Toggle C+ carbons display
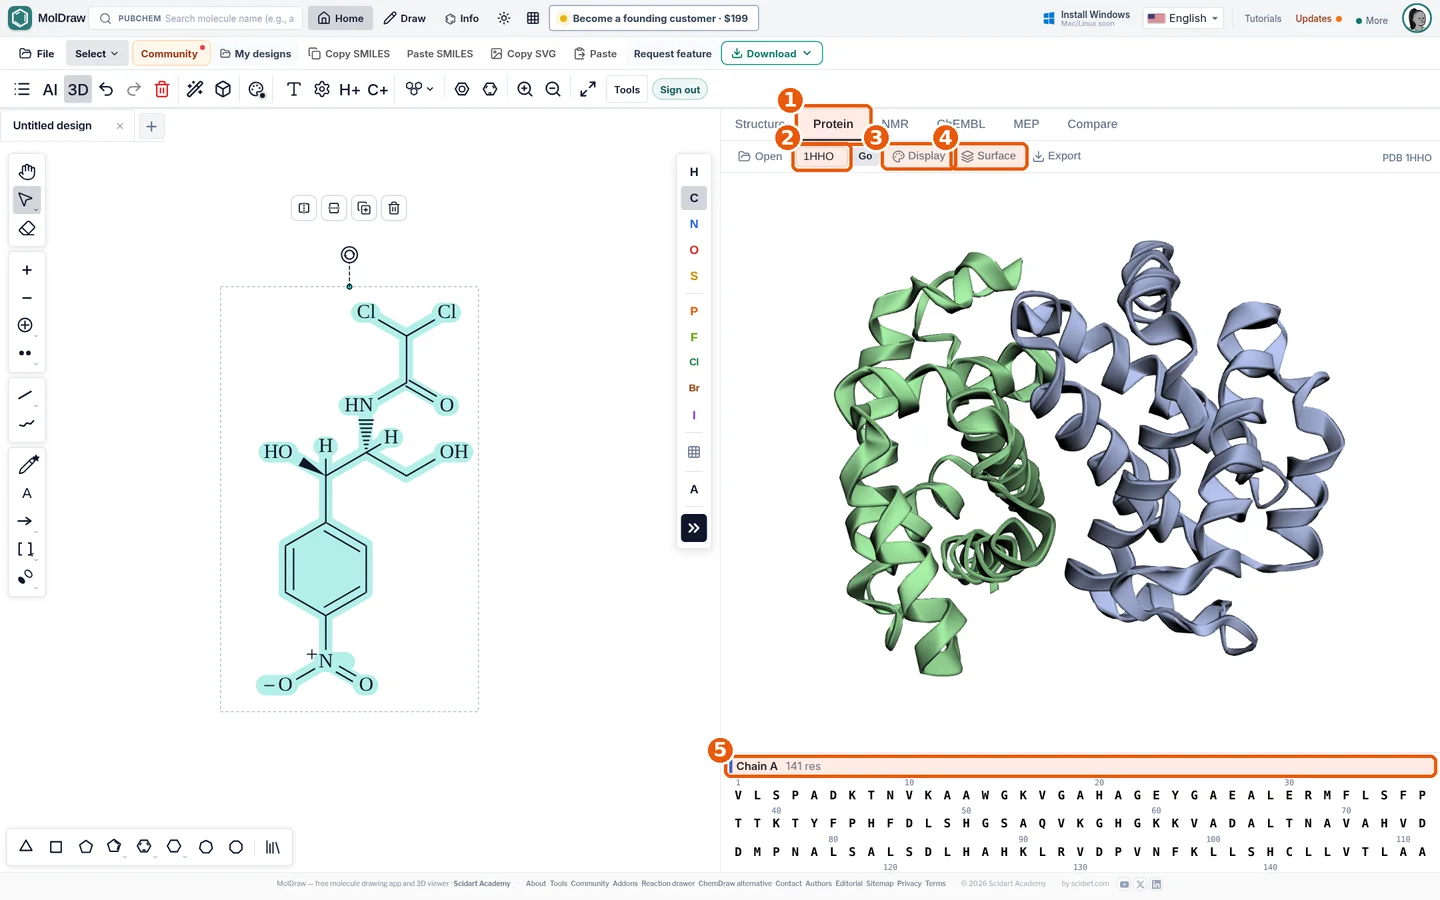 [377, 90]
